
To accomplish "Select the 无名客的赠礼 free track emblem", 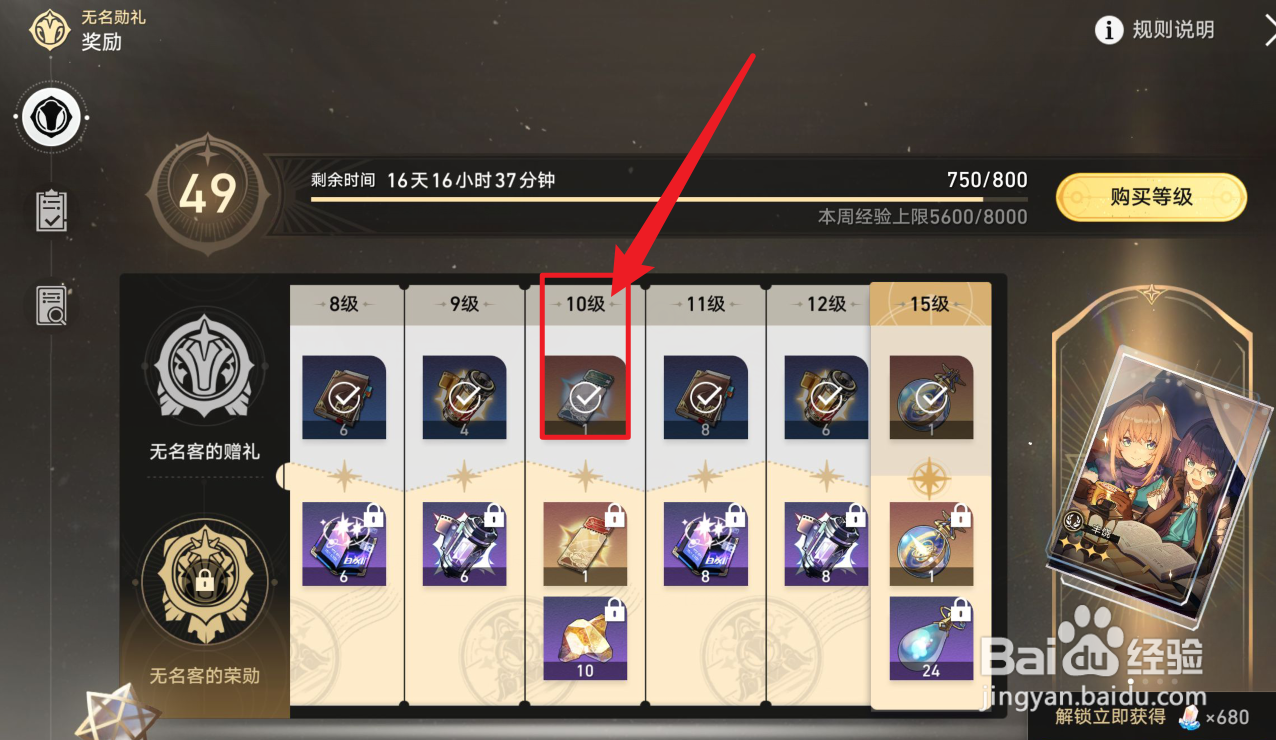I will 204,372.
